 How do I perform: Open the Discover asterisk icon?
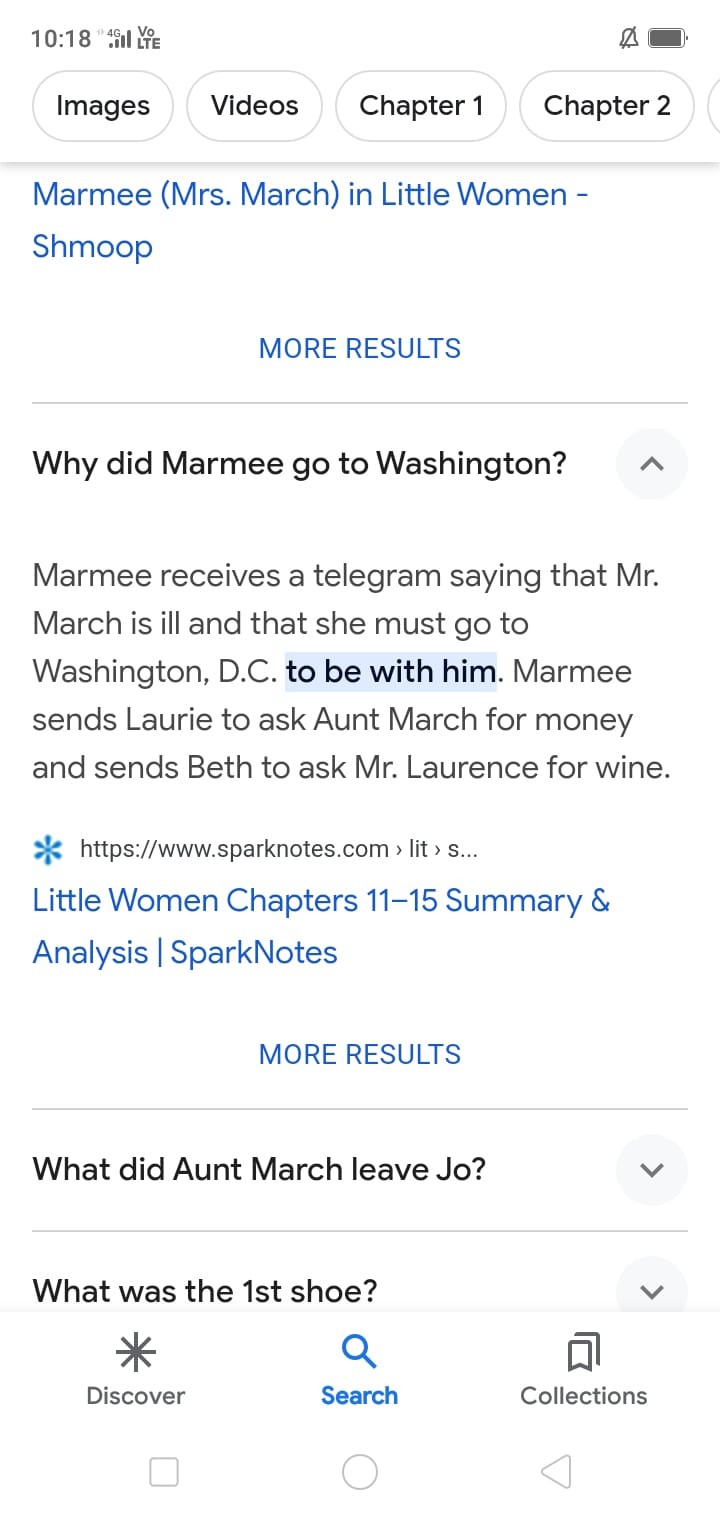[x=136, y=1353]
